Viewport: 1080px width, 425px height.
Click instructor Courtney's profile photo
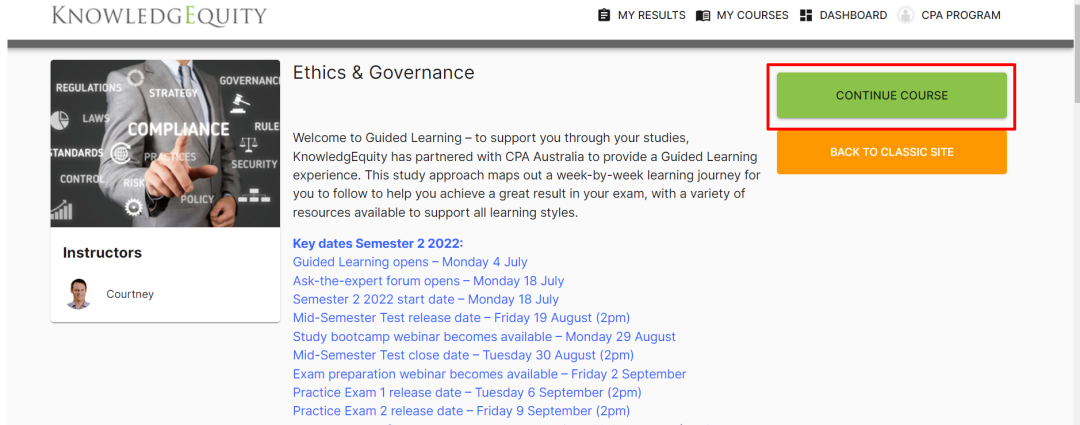[x=78, y=294]
